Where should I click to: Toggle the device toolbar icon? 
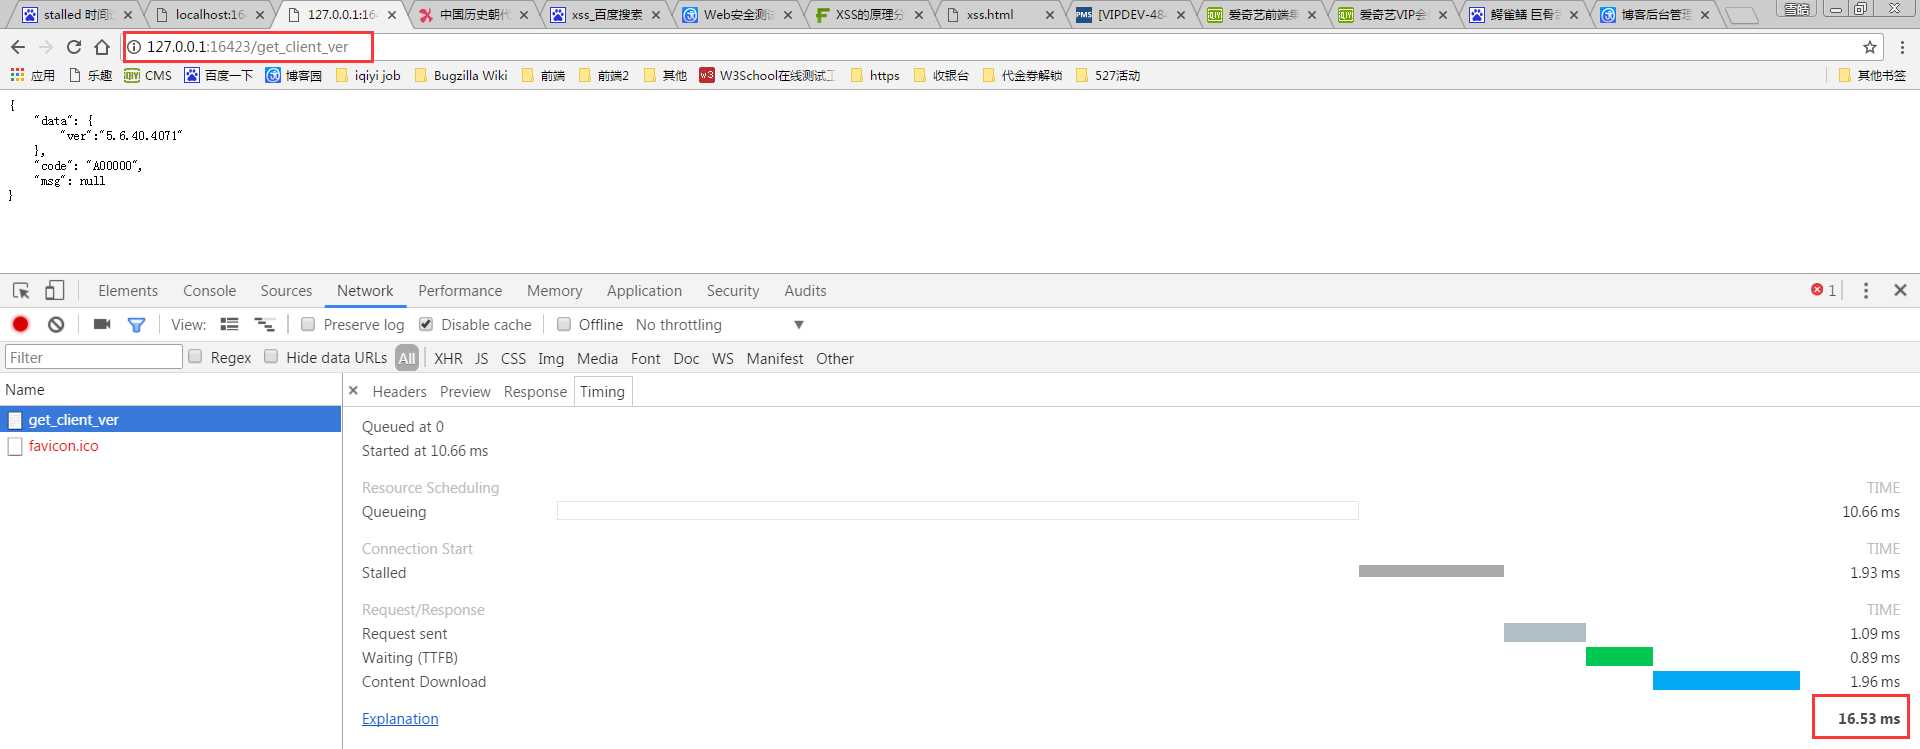click(x=55, y=291)
